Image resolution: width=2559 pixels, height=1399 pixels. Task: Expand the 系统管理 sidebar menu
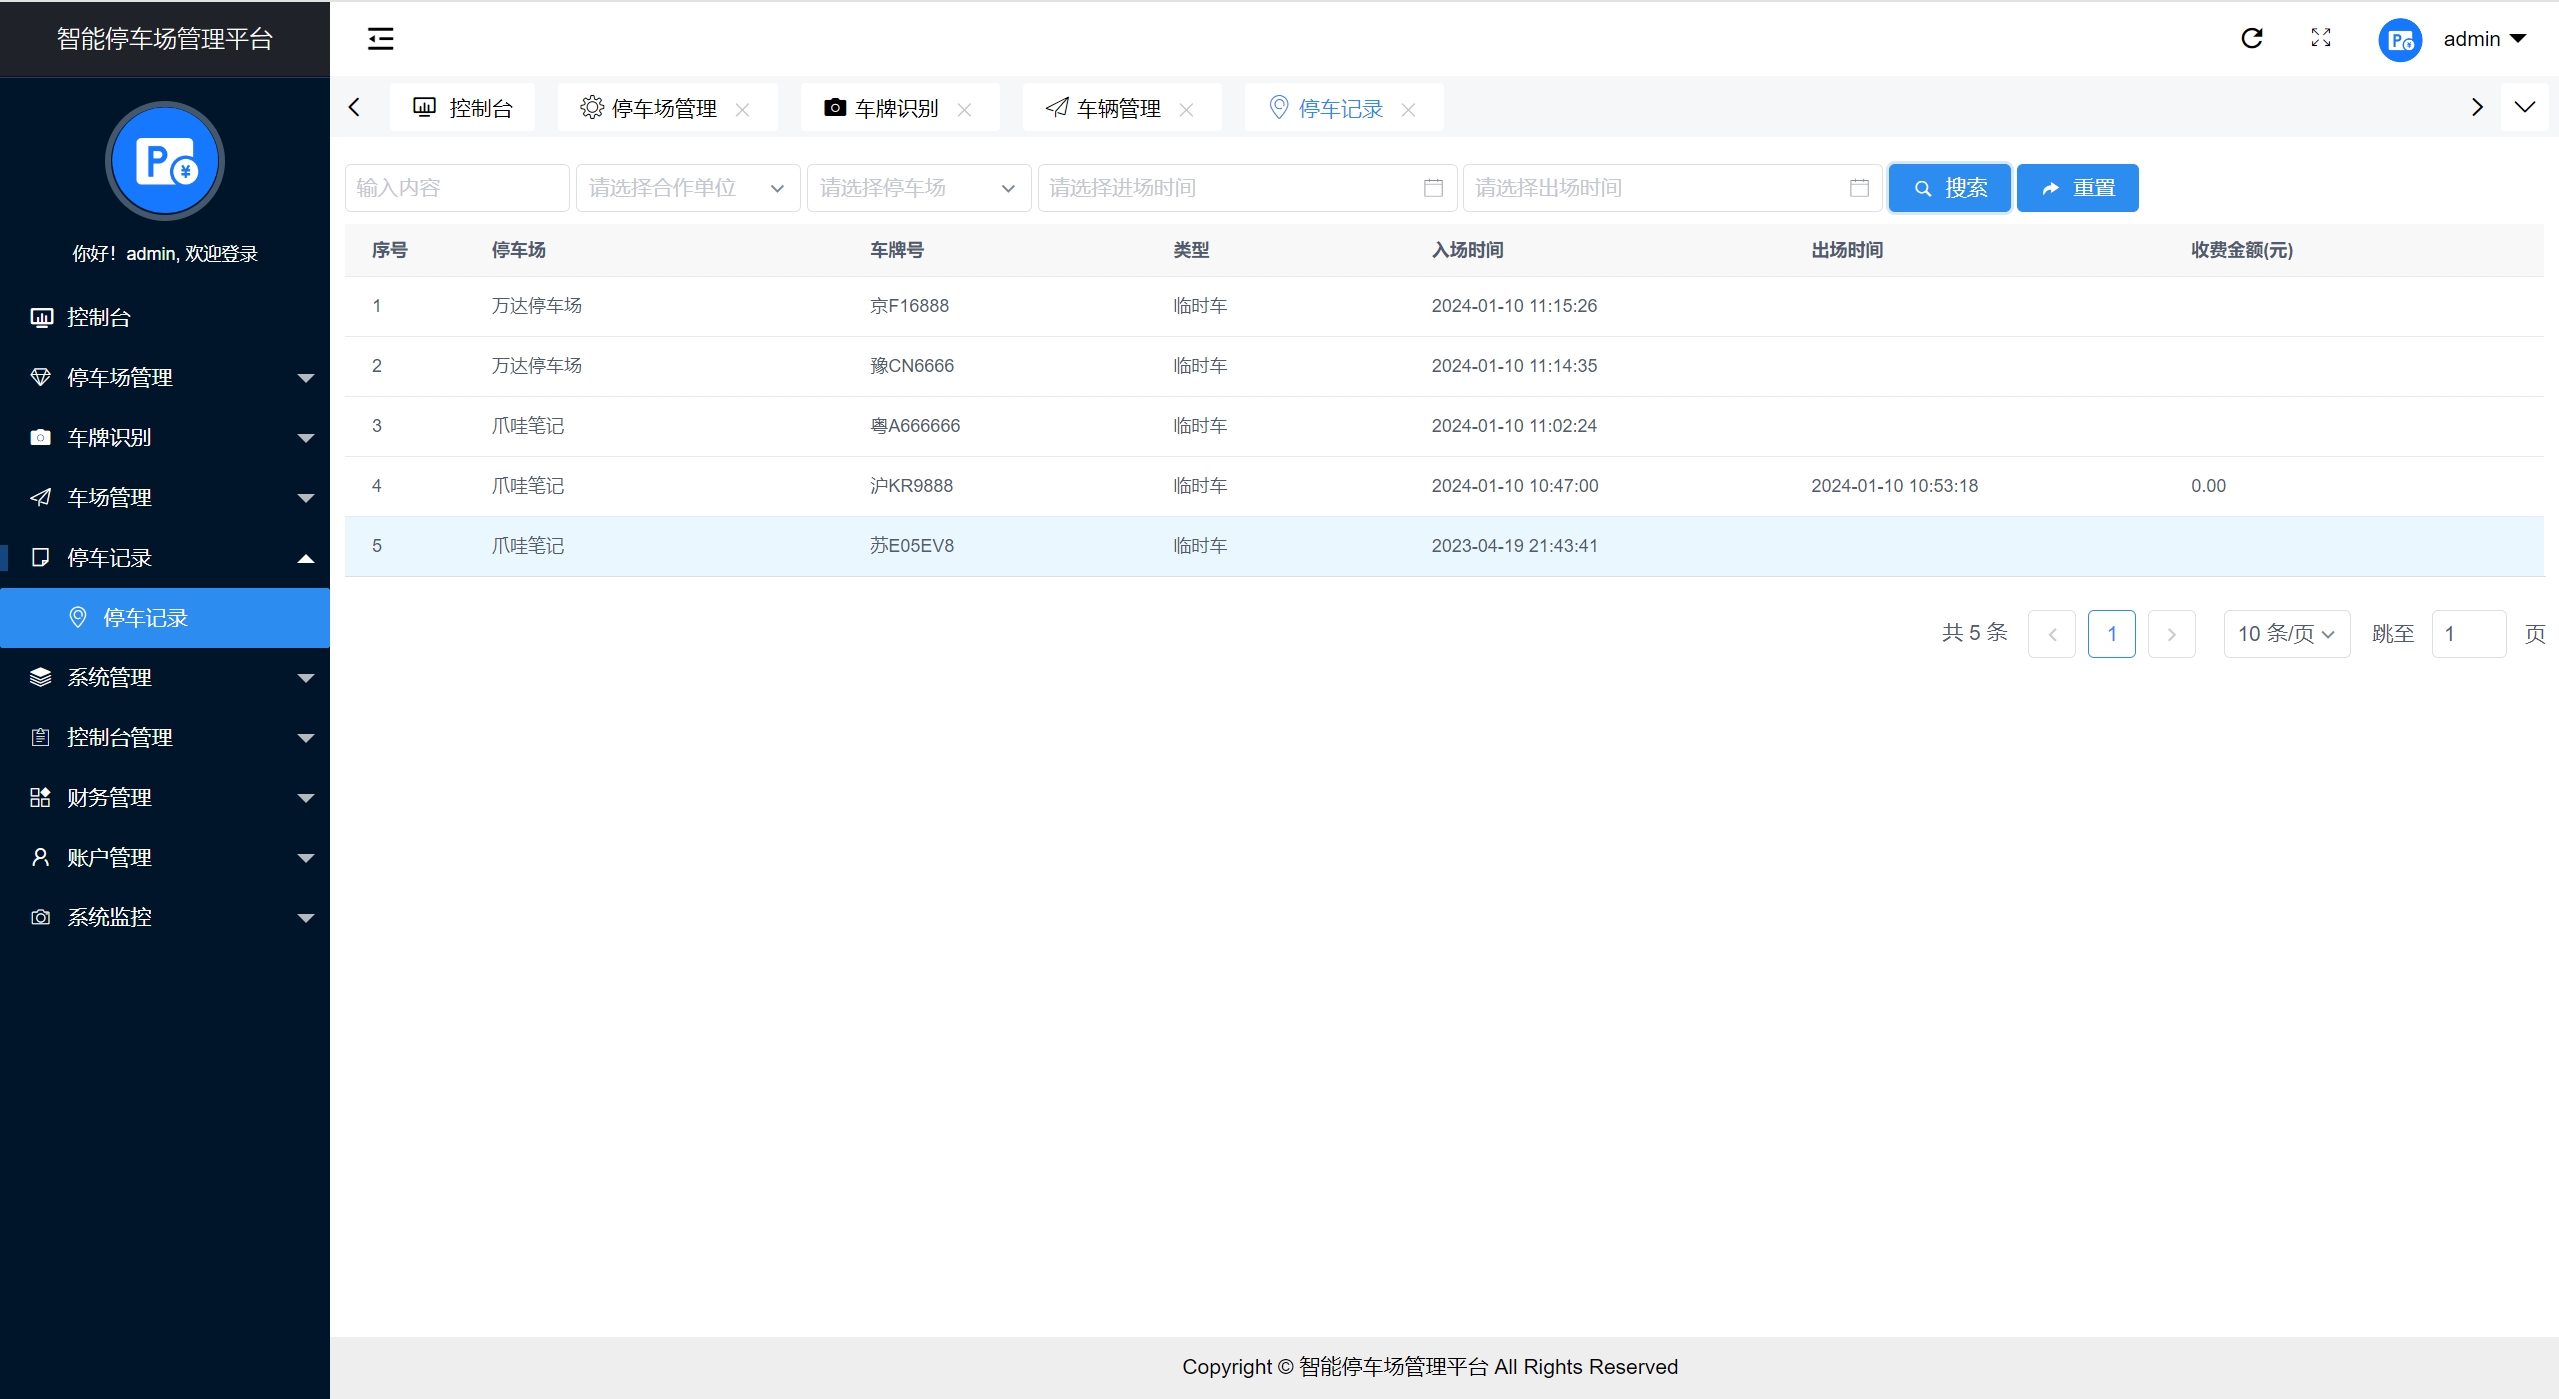[x=165, y=678]
